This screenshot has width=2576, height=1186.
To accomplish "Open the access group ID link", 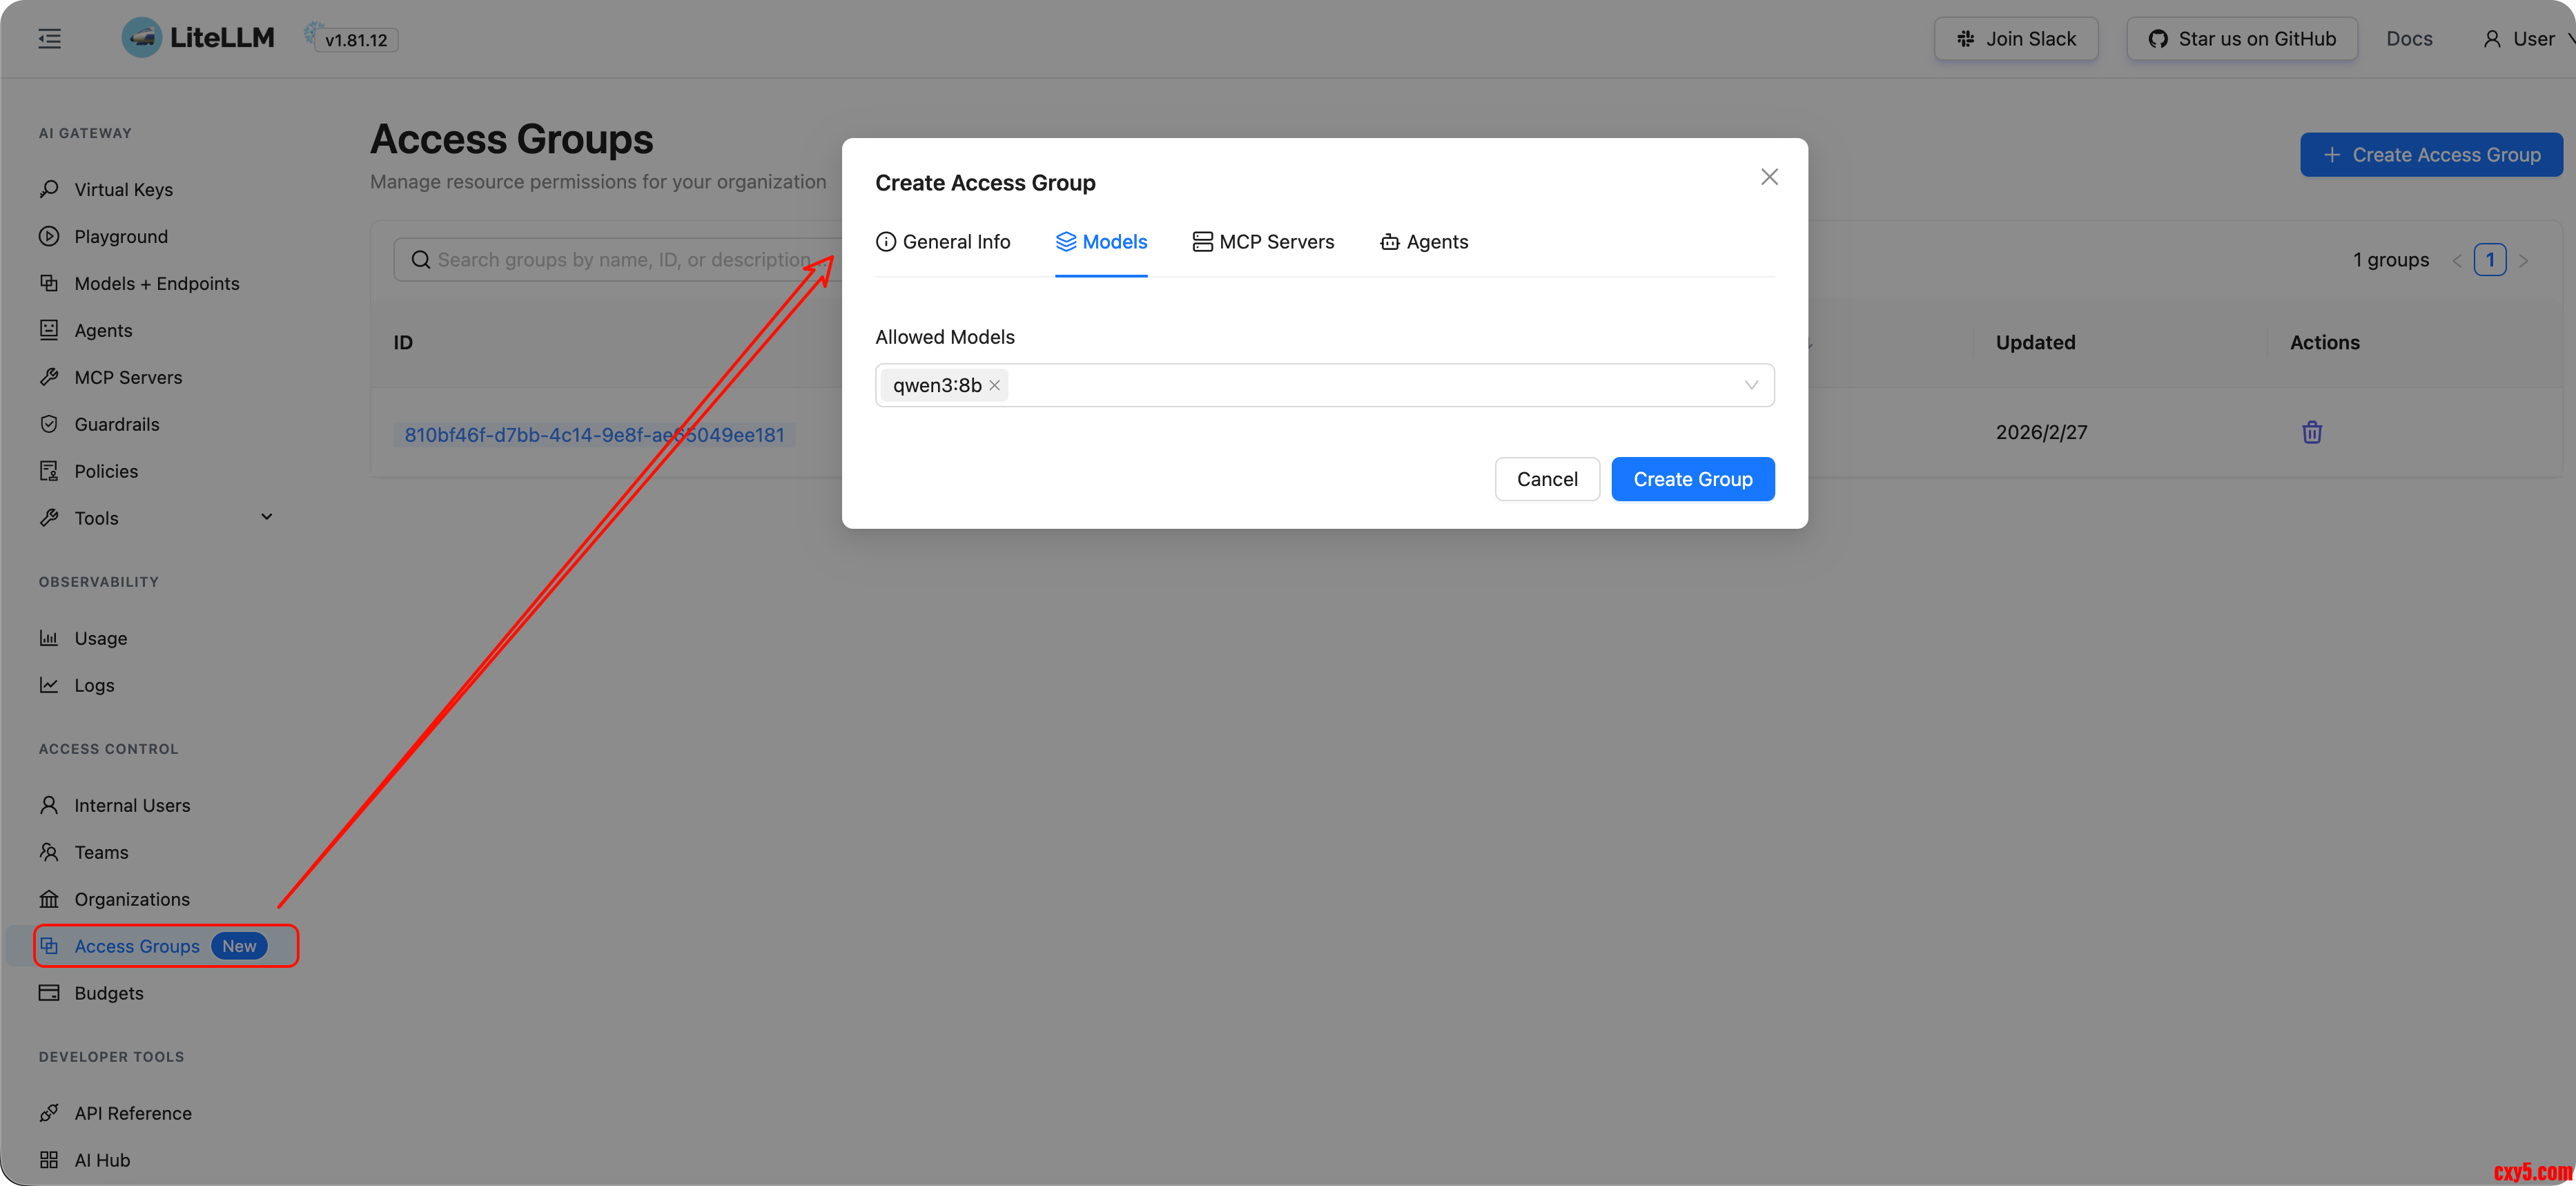I will point(594,435).
